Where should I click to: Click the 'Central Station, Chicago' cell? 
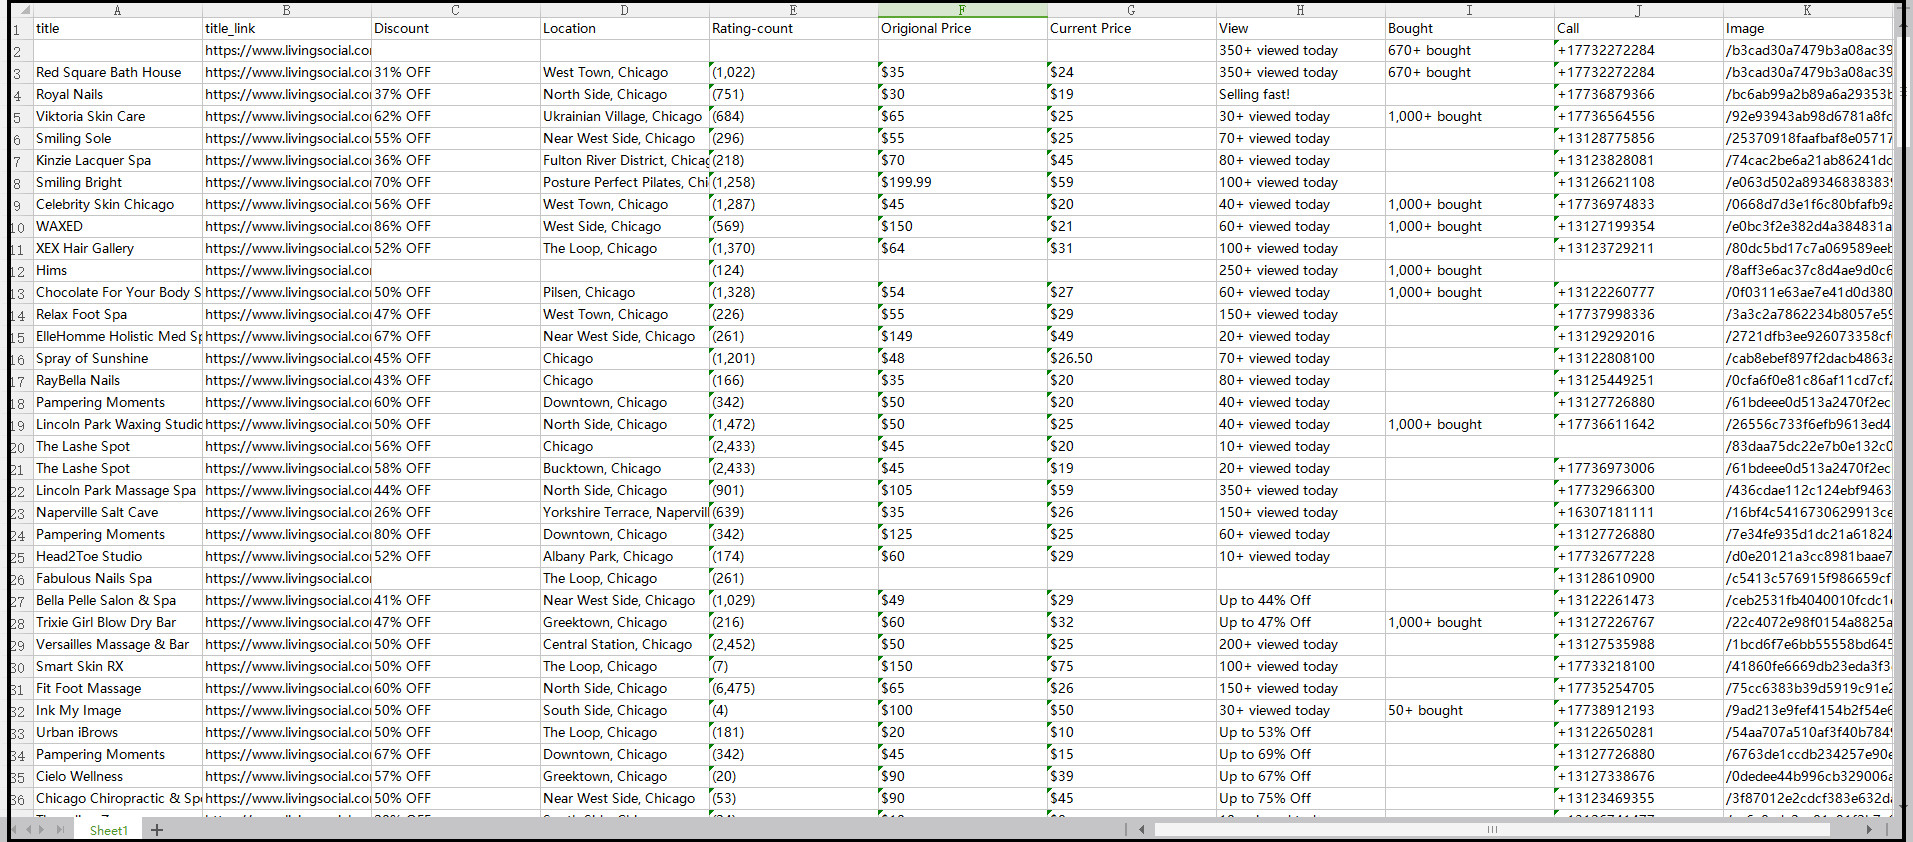pyautogui.click(x=624, y=645)
